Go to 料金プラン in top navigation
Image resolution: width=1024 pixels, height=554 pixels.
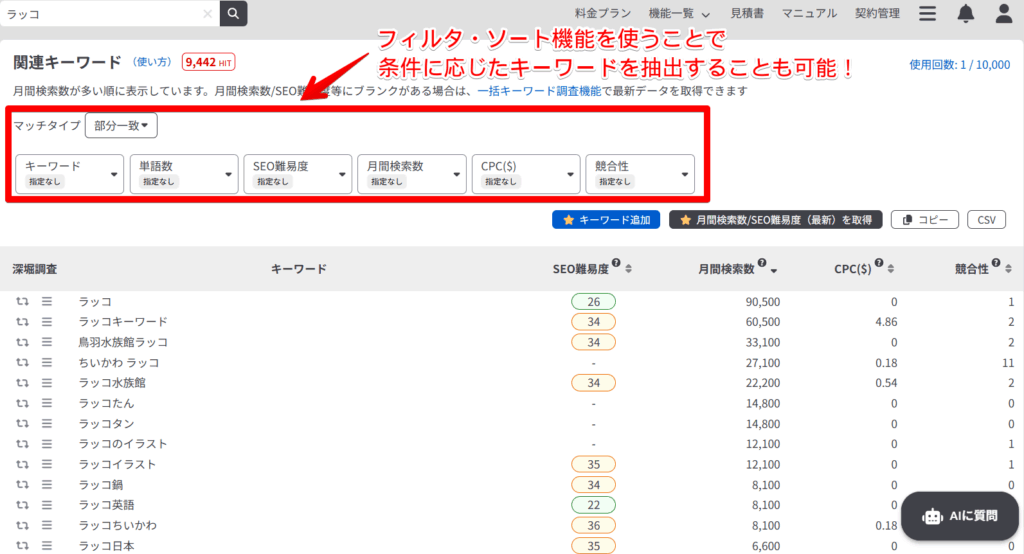602,14
